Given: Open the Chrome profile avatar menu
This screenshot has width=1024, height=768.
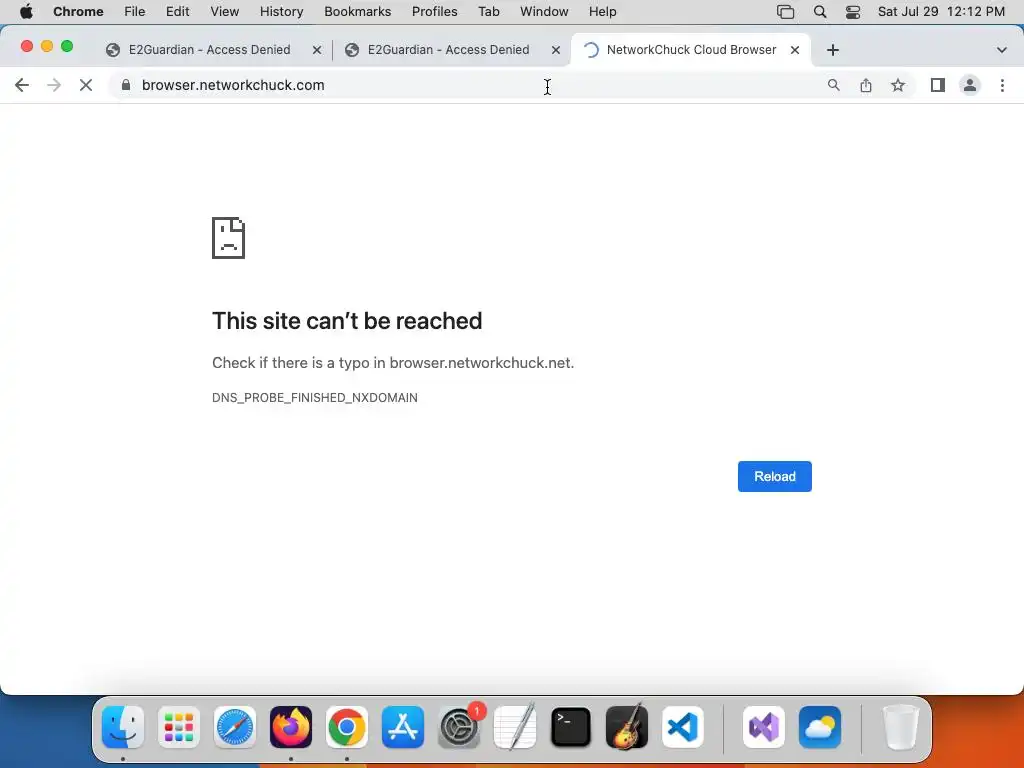Looking at the screenshot, I should coord(970,85).
